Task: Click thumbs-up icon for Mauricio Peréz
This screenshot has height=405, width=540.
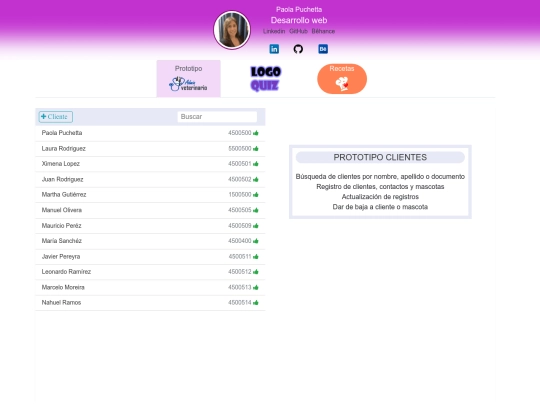Action: (x=256, y=226)
